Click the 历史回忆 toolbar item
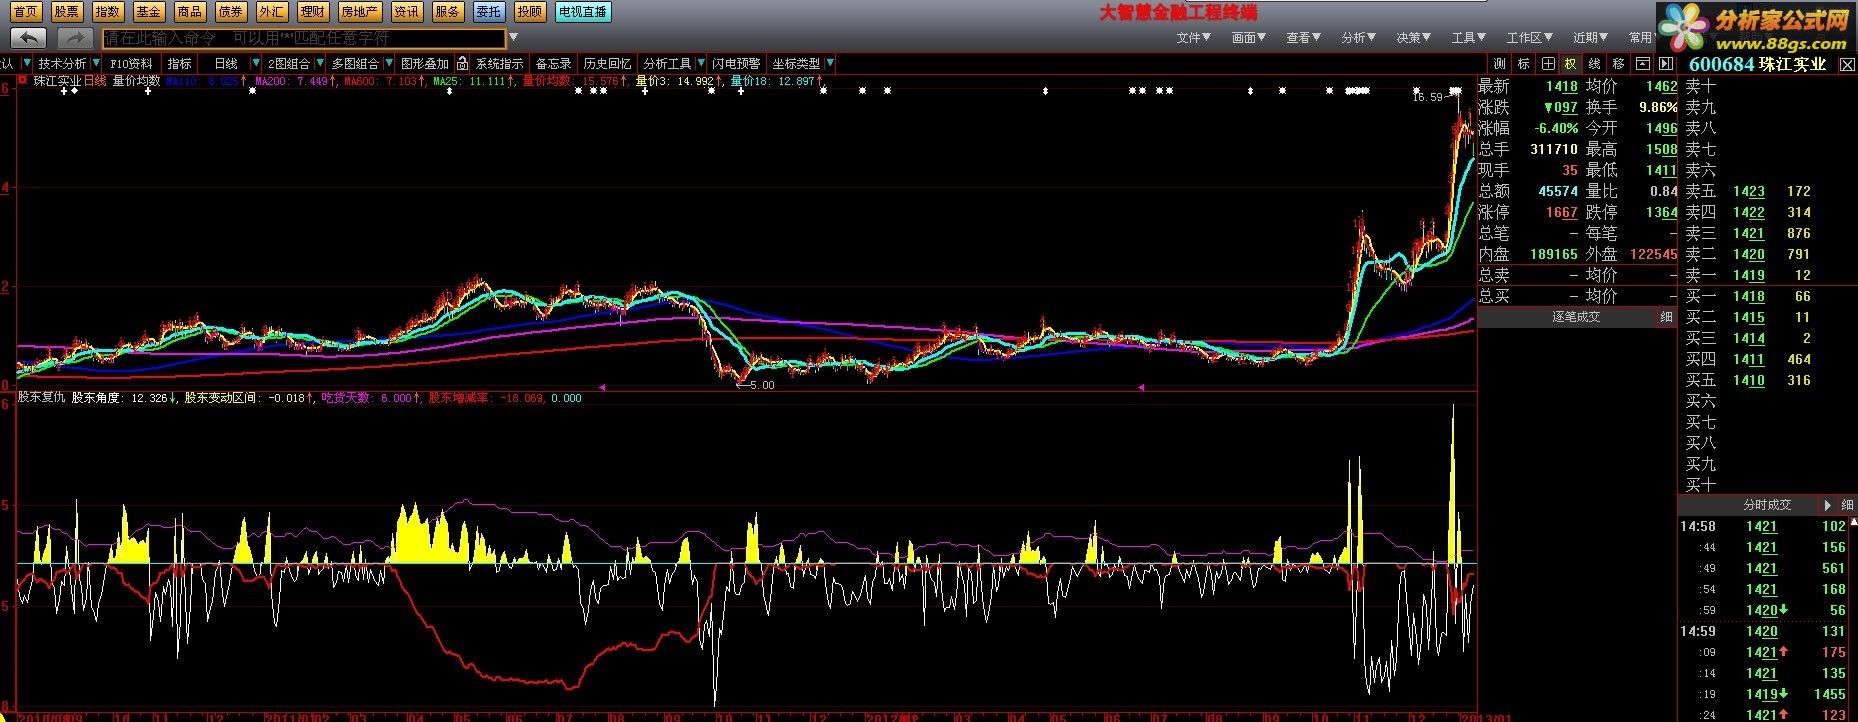 point(607,64)
